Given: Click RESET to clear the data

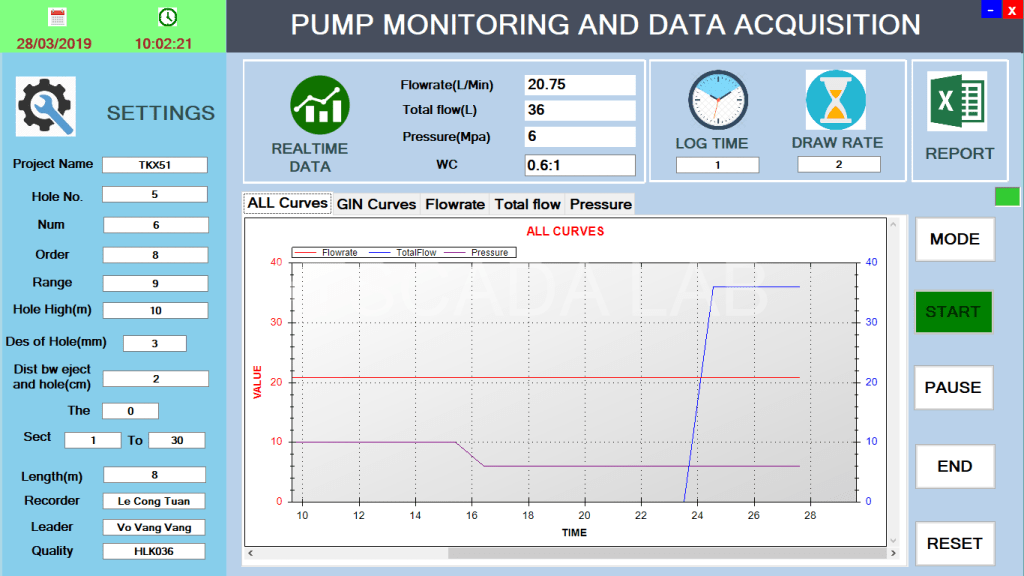Looking at the screenshot, I should tap(954, 543).
